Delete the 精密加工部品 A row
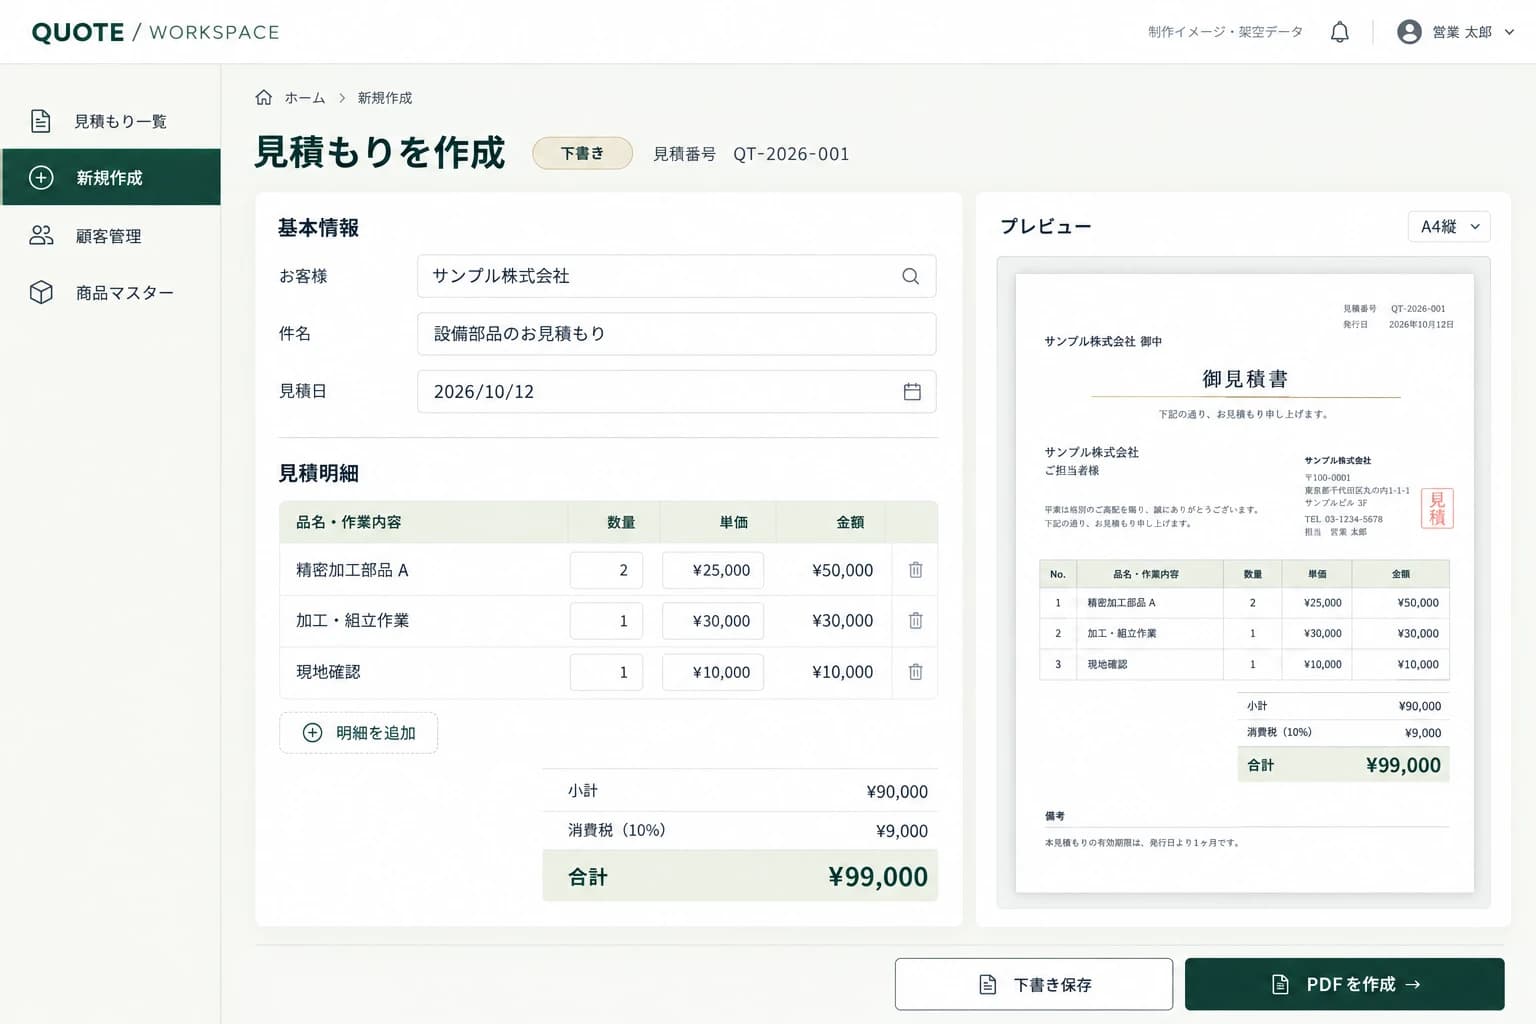This screenshot has width=1536, height=1024. [915, 570]
